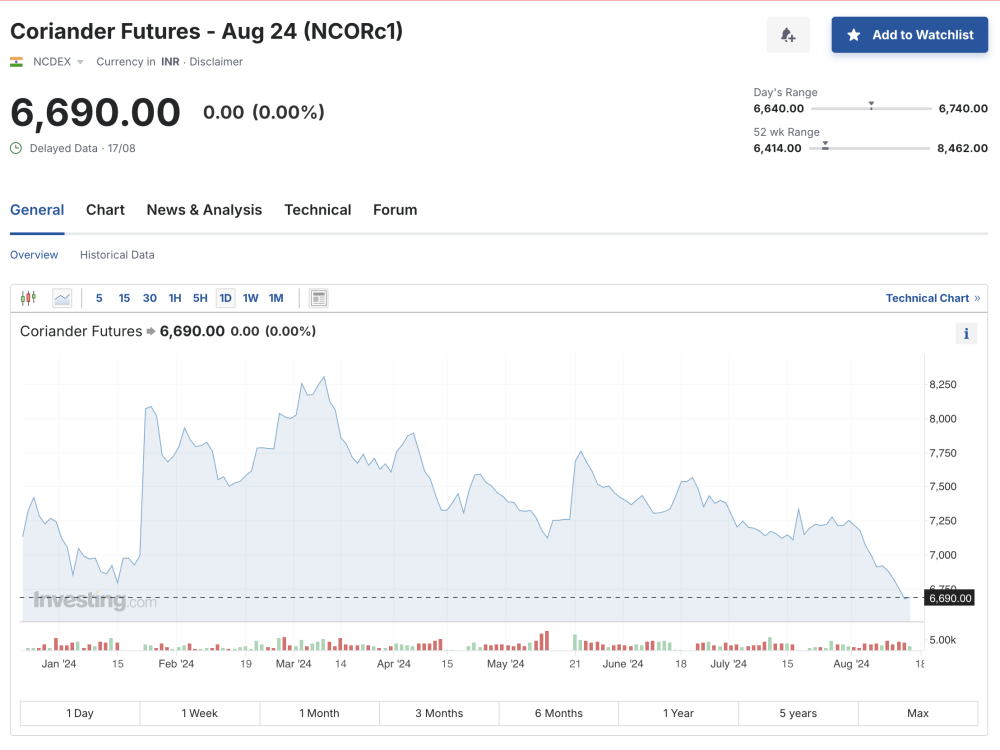Image resolution: width=1000 pixels, height=750 pixels.
Task: Set chart interval to 5 minutes
Action: tap(99, 298)
